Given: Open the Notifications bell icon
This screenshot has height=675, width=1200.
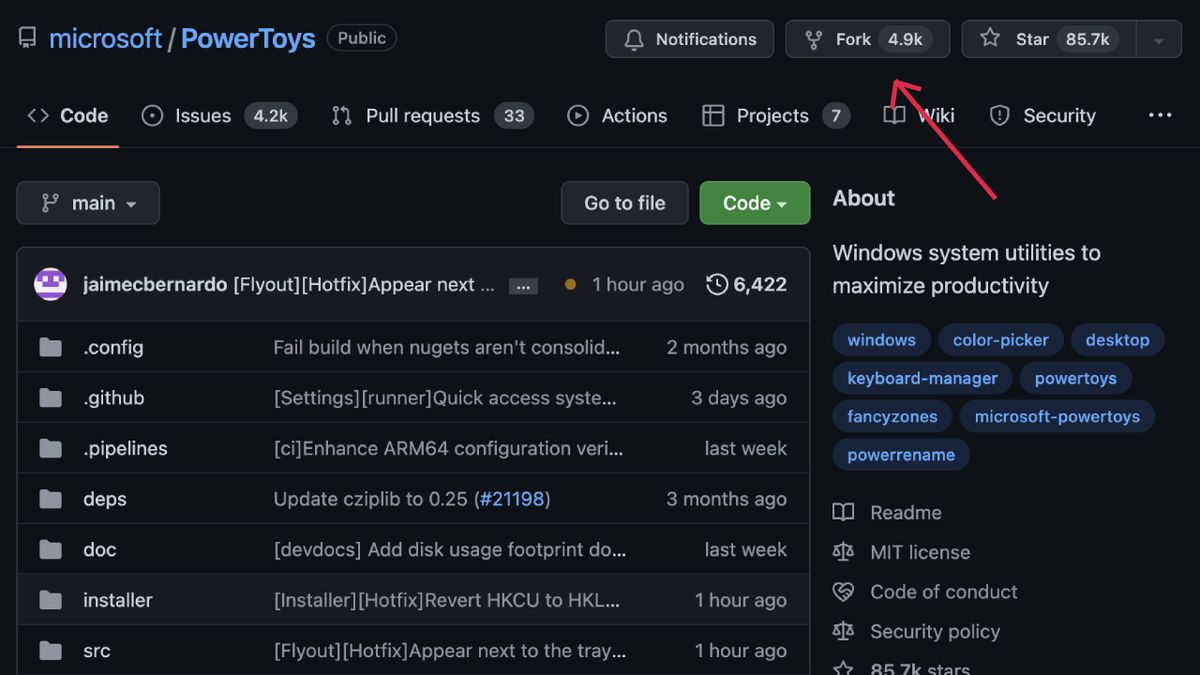Looking at the screenshot, I should [x=634, y=39].
